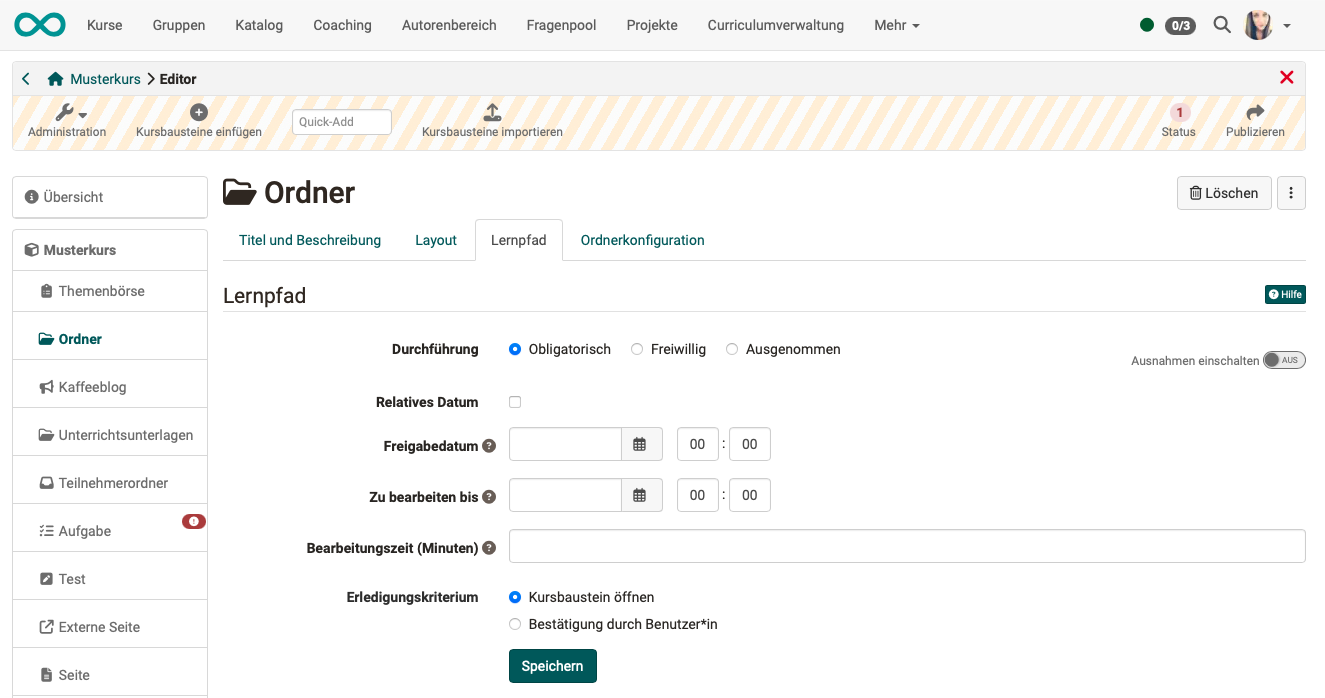The width and height of the screenshot is (1325, 698).
Task: Click the help icon beside Bearbeitungszeit (Minuten)
Action: [488, 547]
